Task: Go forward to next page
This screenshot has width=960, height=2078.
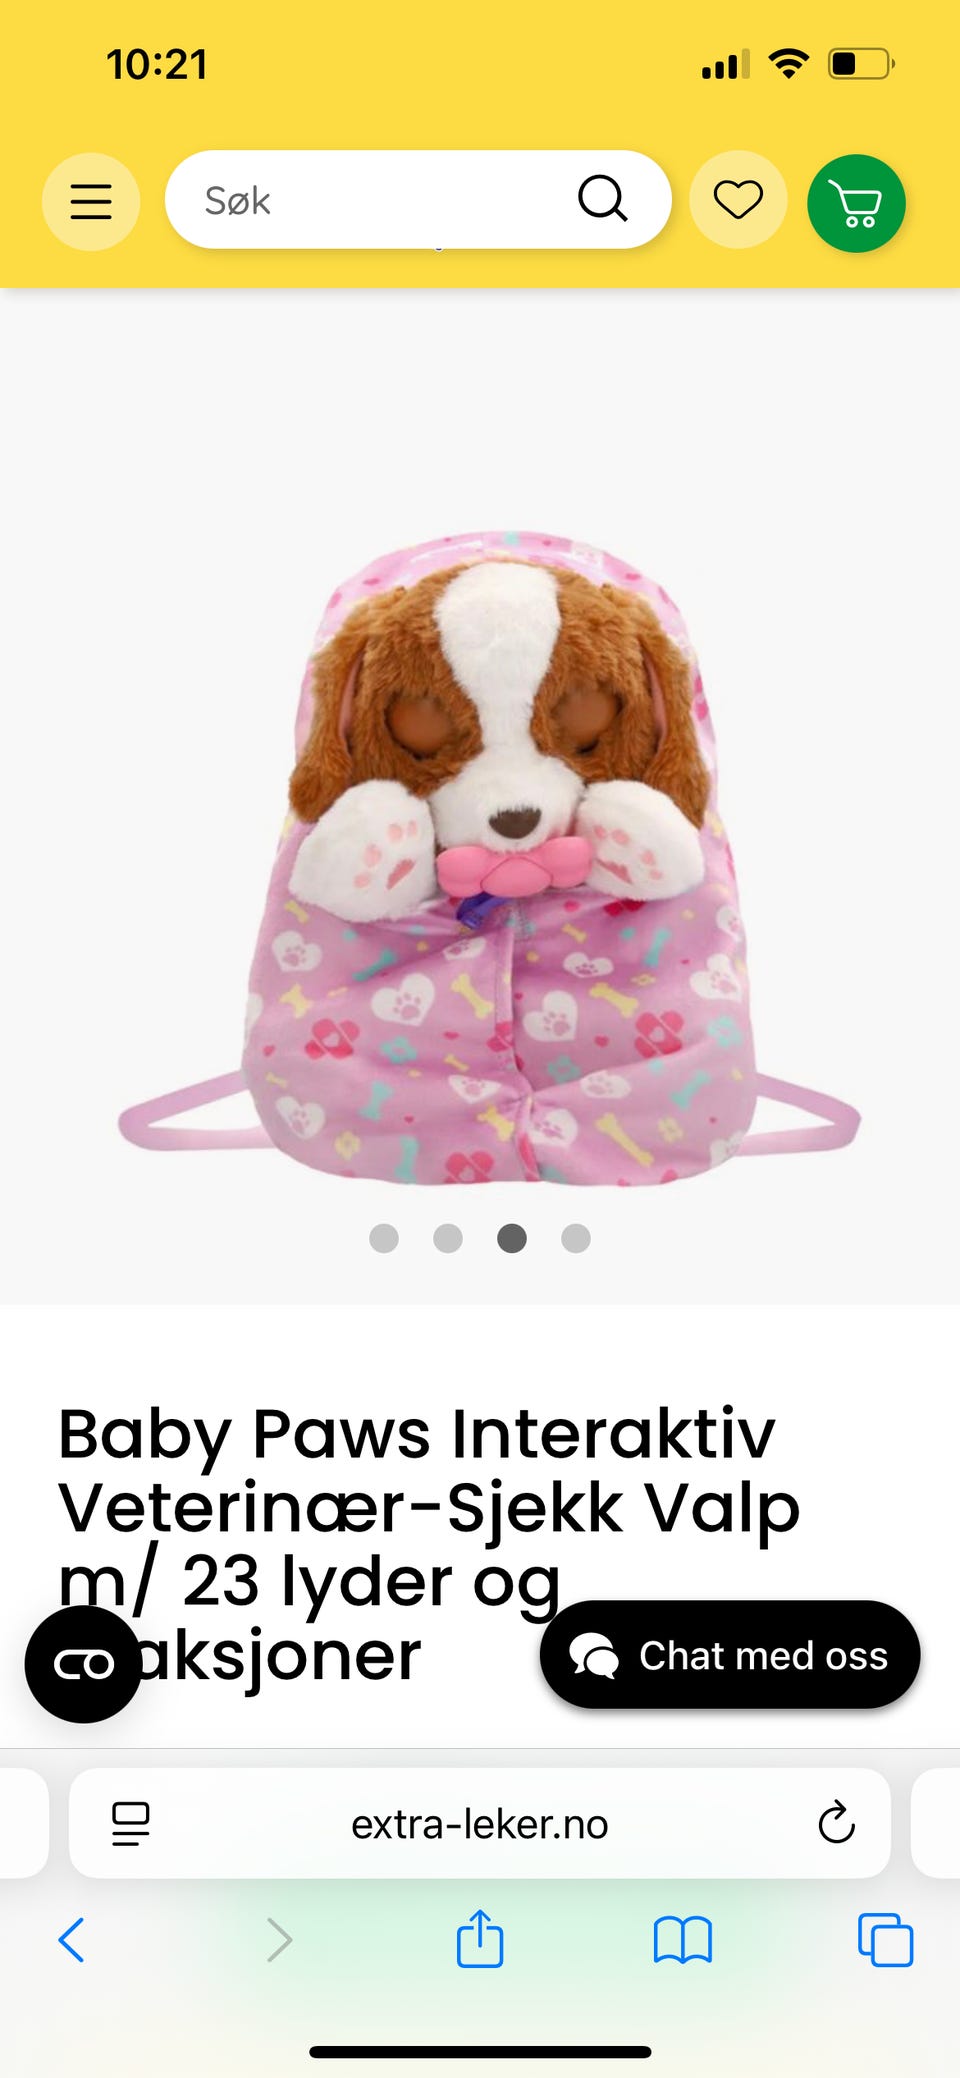Action: [x=280, y=1940]
